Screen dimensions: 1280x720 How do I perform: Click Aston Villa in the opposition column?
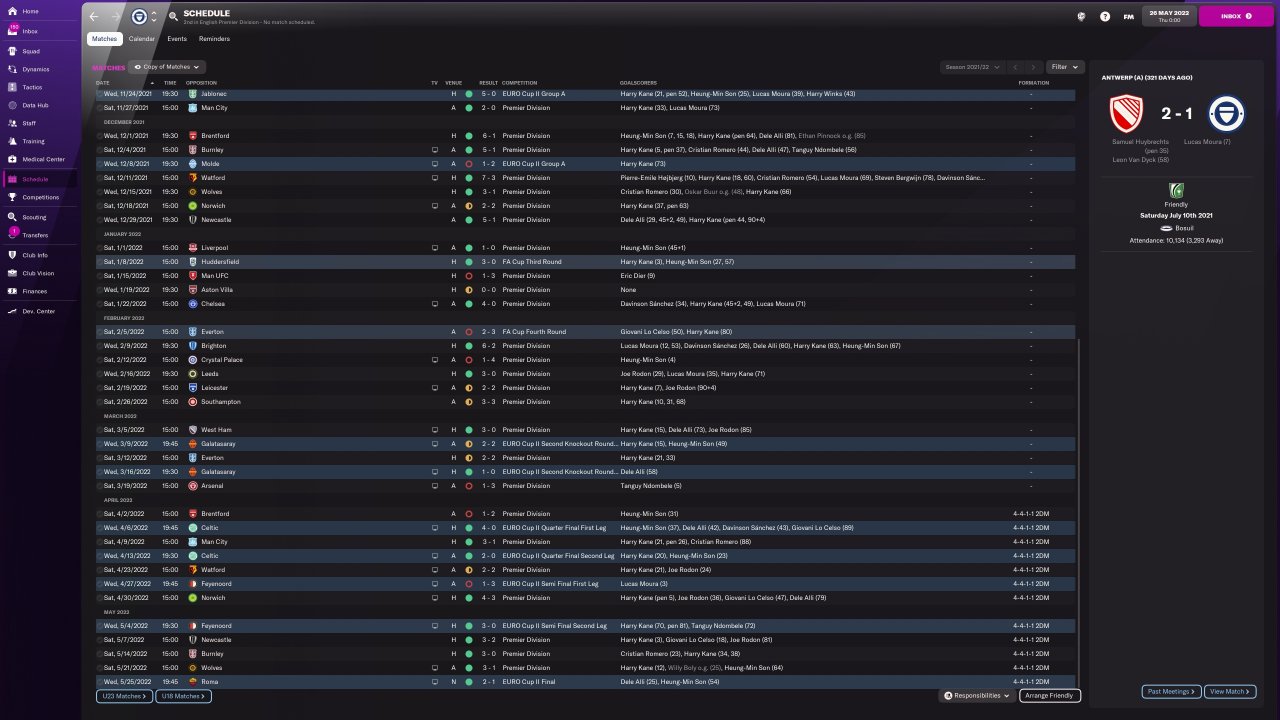pos(217,290)
